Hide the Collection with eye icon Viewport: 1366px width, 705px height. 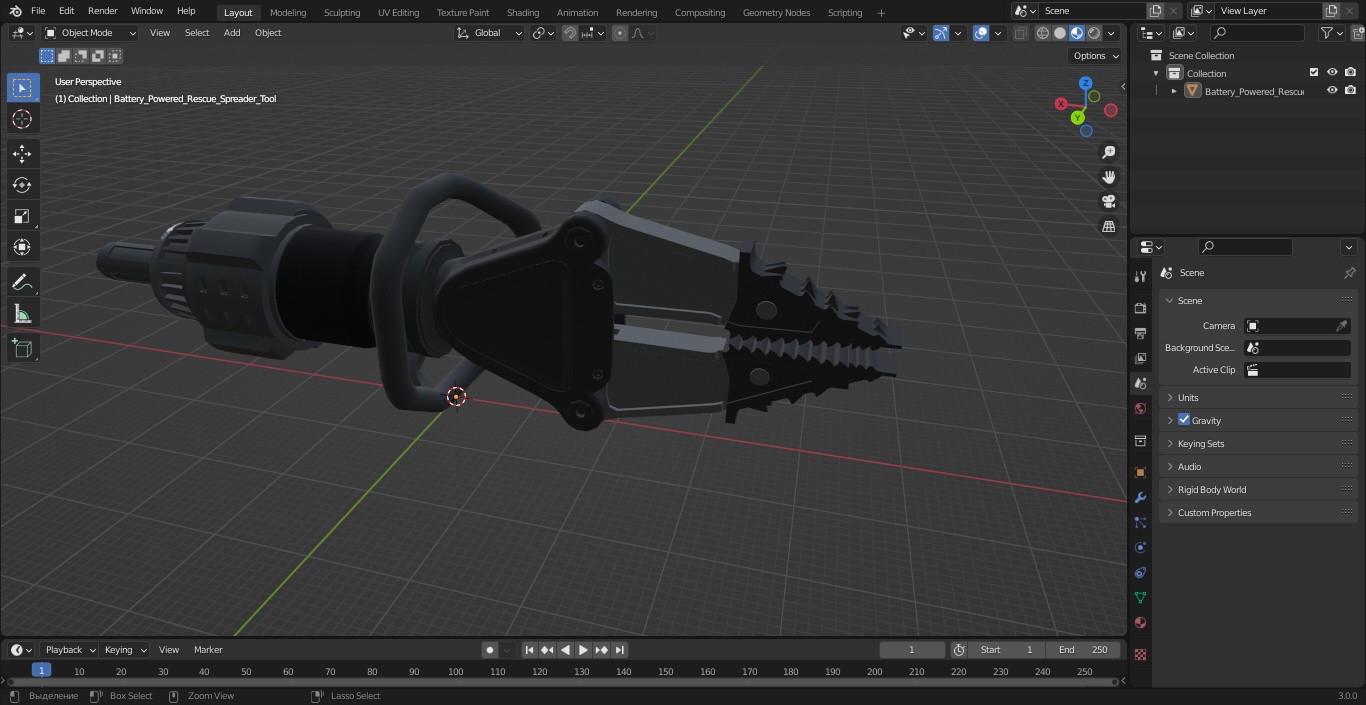1332,73
